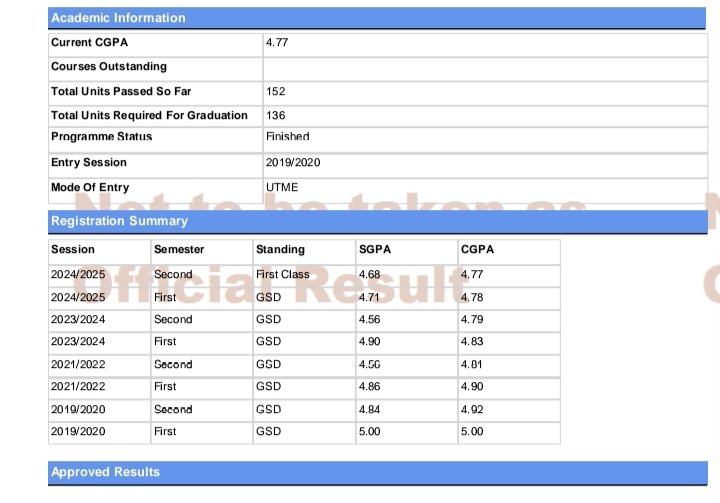The width and height of the screenshot is (720, 503).
Task: Click the Current CGPA value 4.77
Action: click(x=277, y=42)
